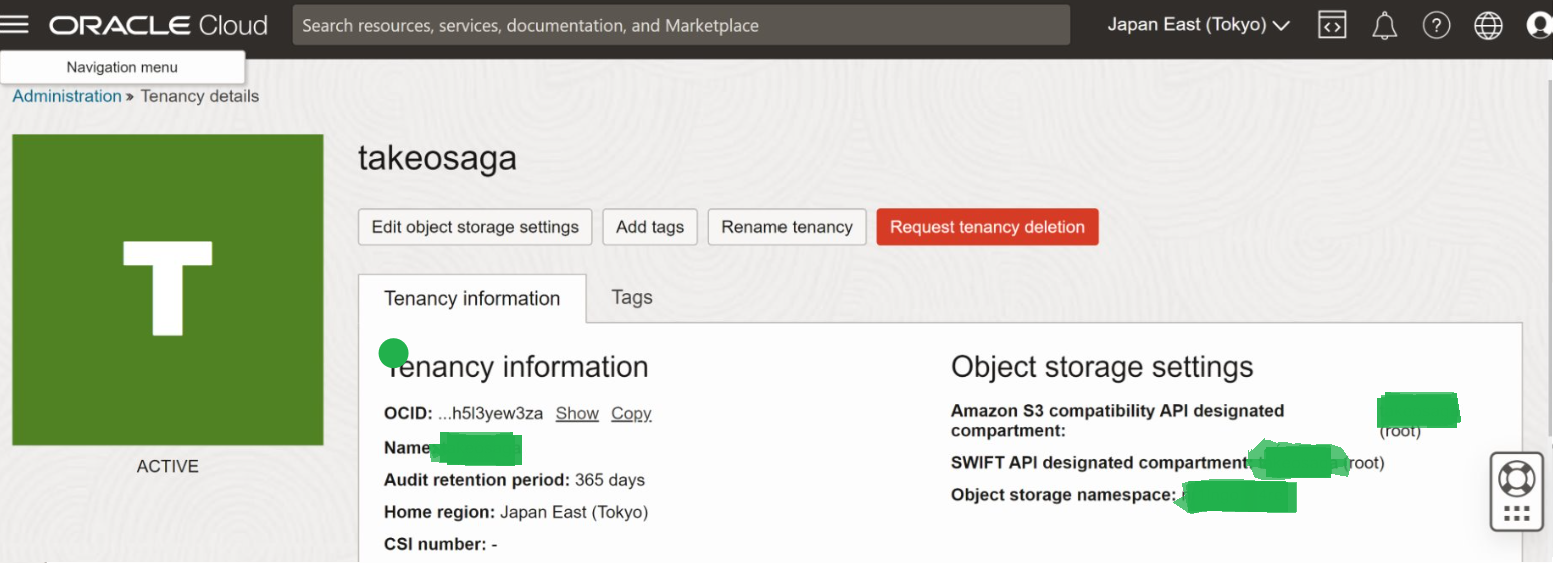Focus the search resources and services field

point(680,25)
